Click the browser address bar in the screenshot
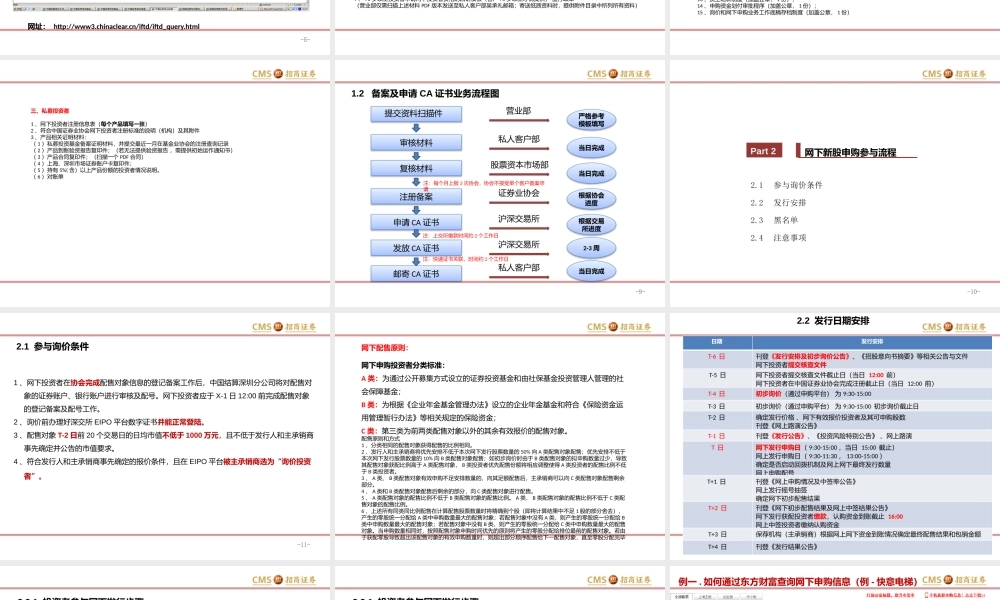 (150, 3)
